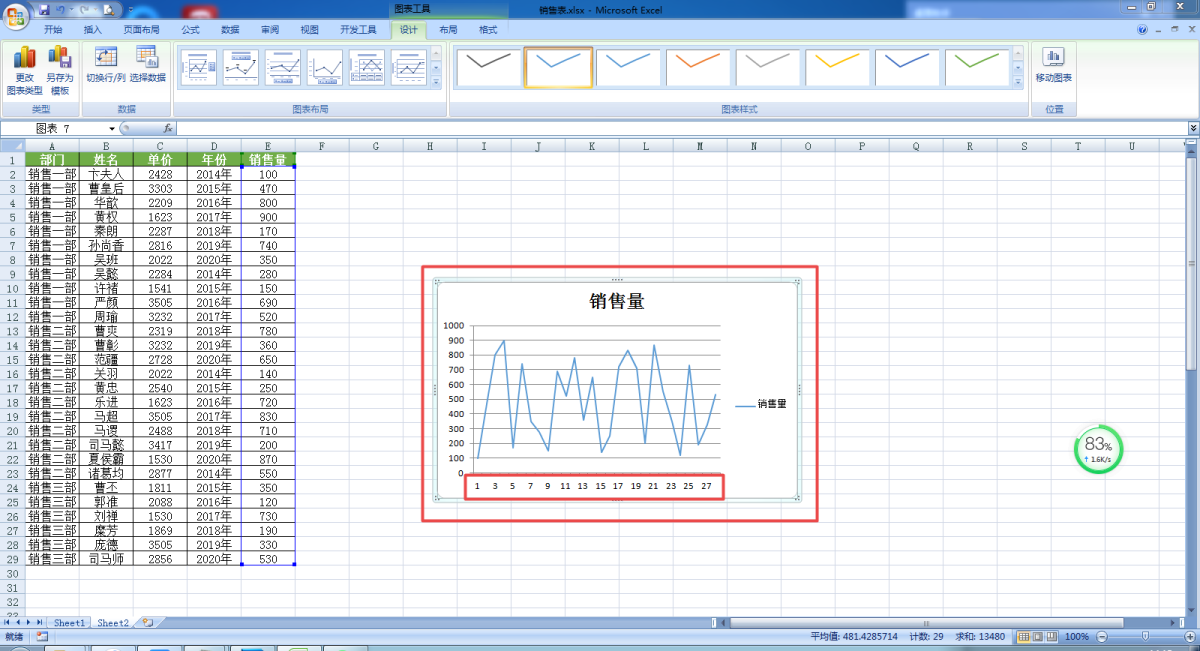1200x651 pixels.
Task: Click the Office button logo
Action: 17,16
